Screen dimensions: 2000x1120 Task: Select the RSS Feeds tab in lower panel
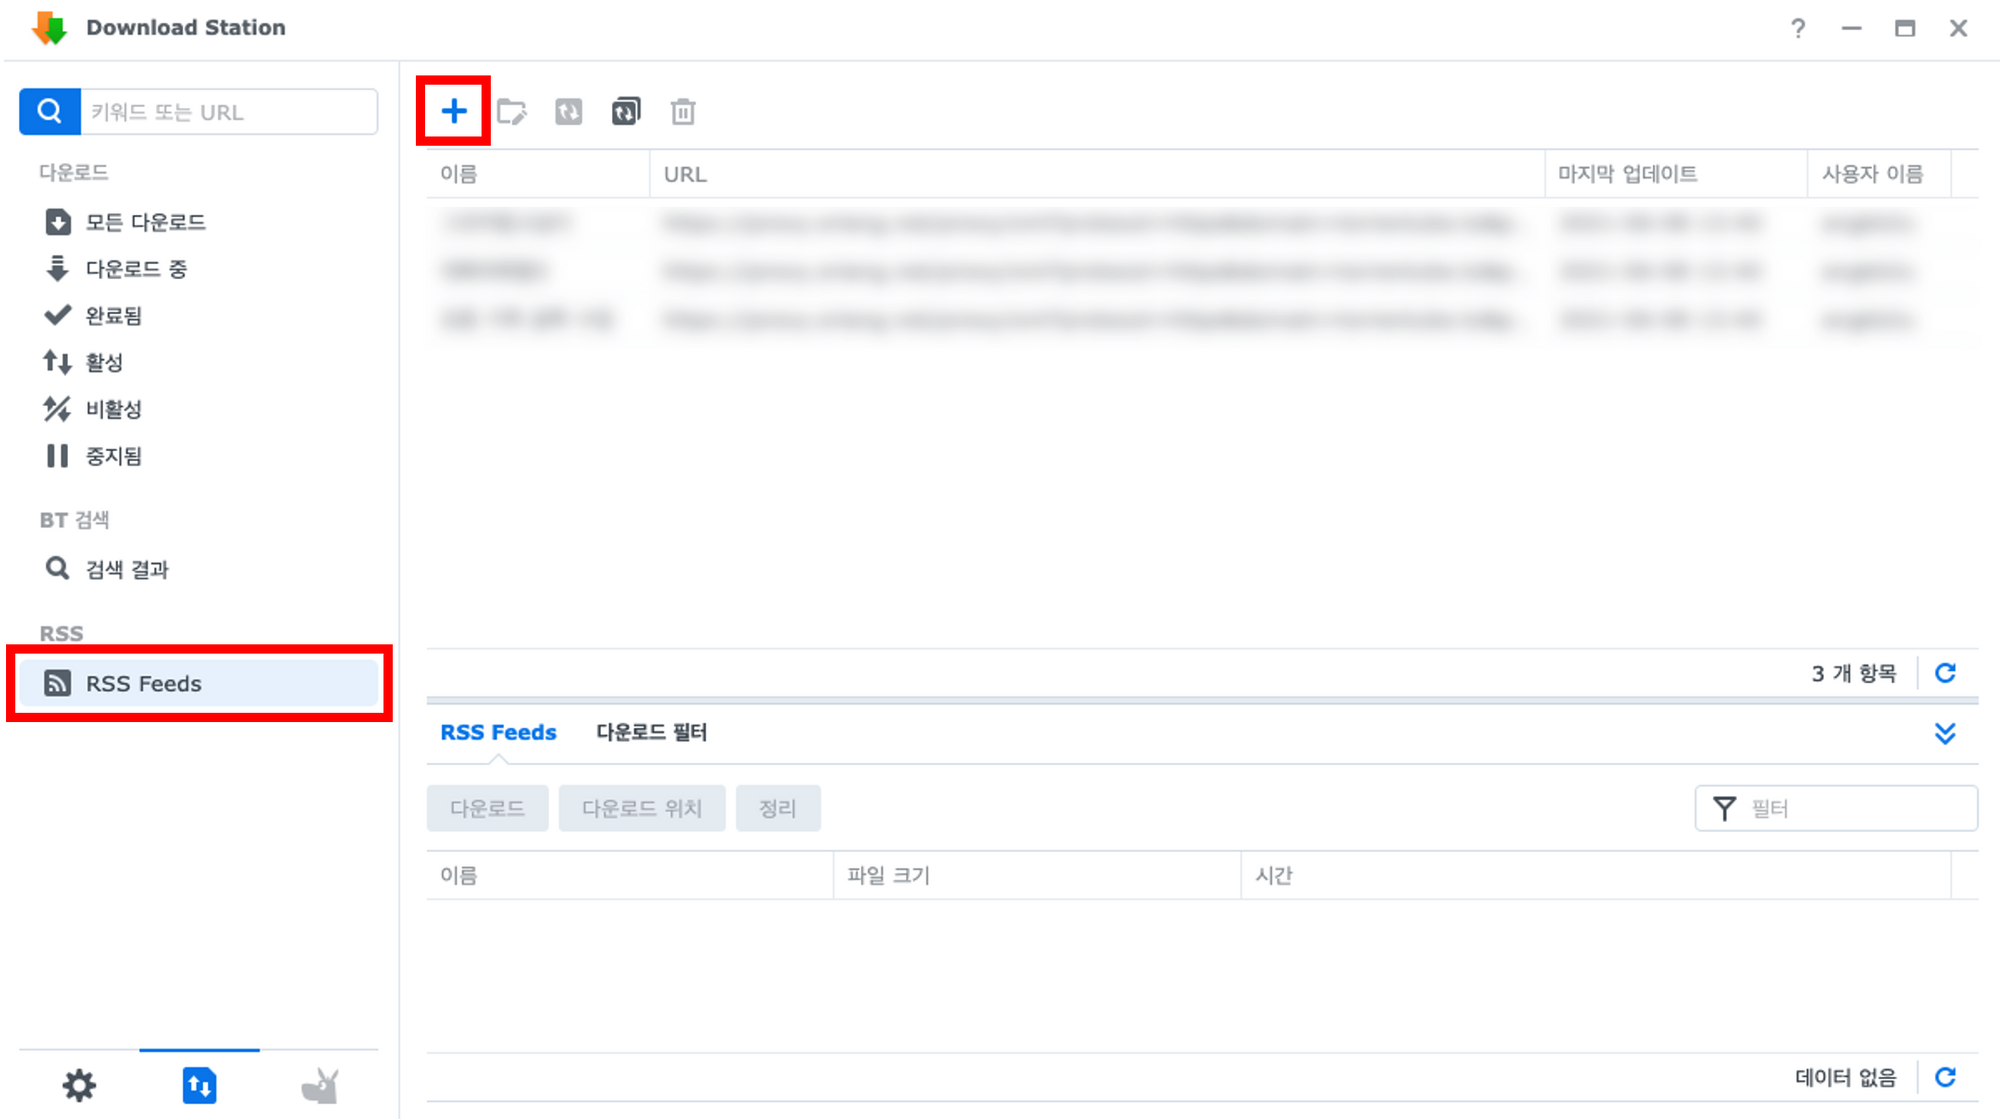[498, 732]
